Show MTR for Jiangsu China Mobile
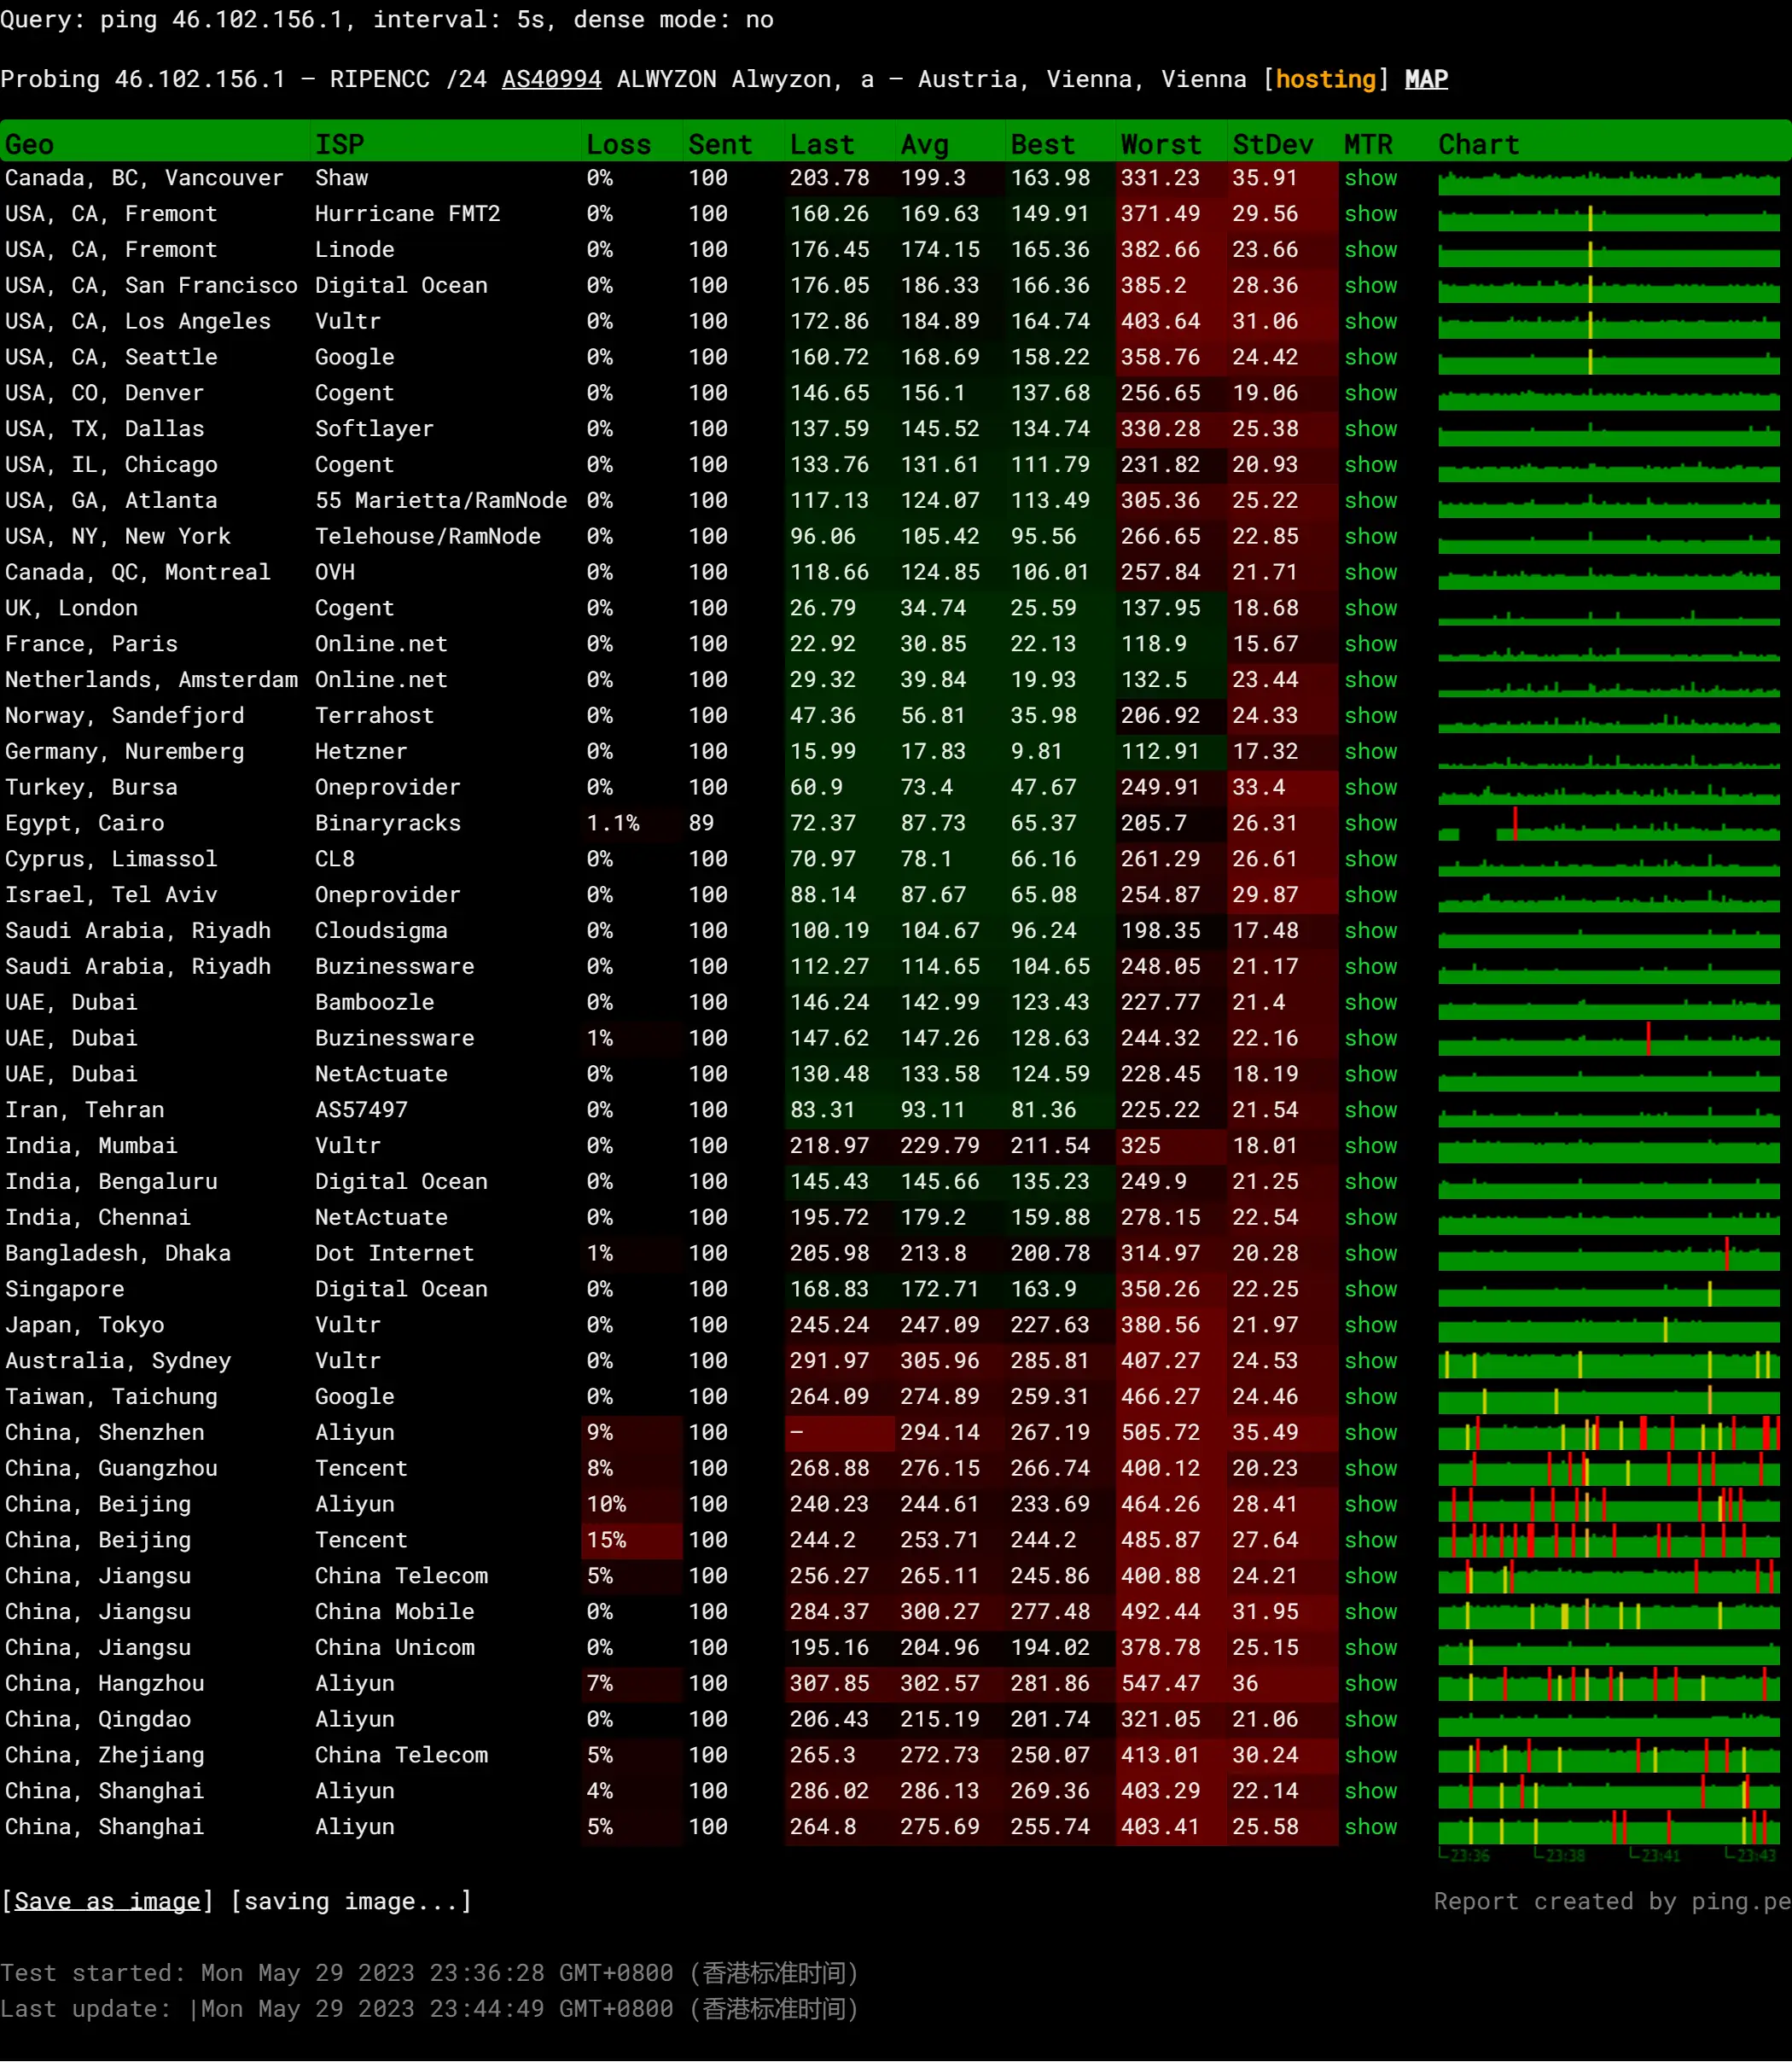The width and height of the screenshot is (1792, 2062). [1370, 1612]
